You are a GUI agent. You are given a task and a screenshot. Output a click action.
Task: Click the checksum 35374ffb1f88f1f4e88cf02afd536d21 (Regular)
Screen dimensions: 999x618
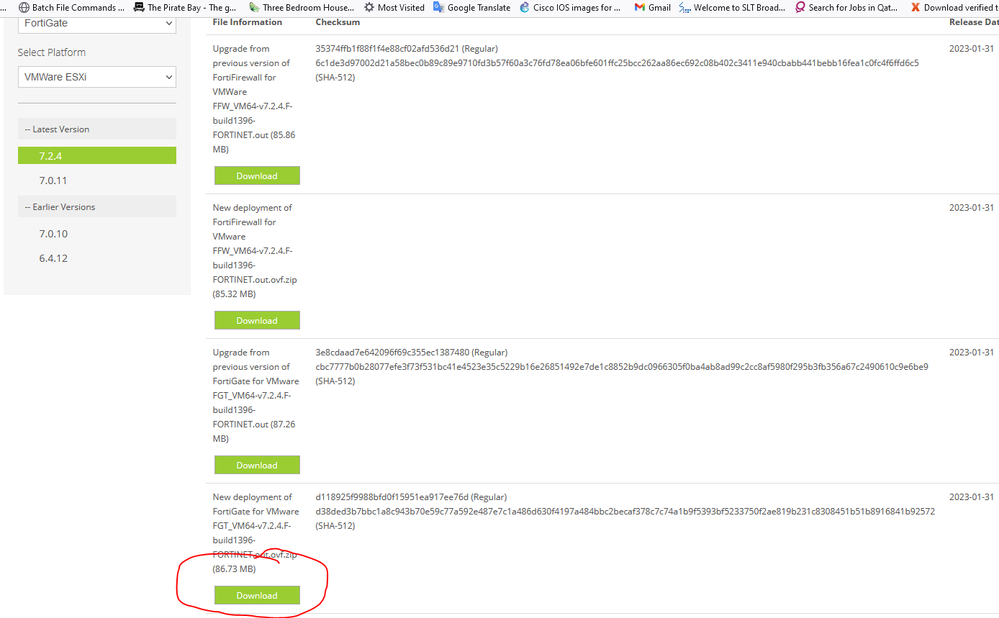point(406,48)
